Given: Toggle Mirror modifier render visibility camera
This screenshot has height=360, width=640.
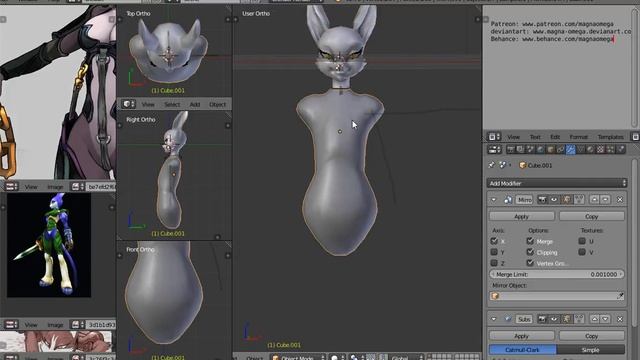Looking at the screenshot, I should point(542,200).
